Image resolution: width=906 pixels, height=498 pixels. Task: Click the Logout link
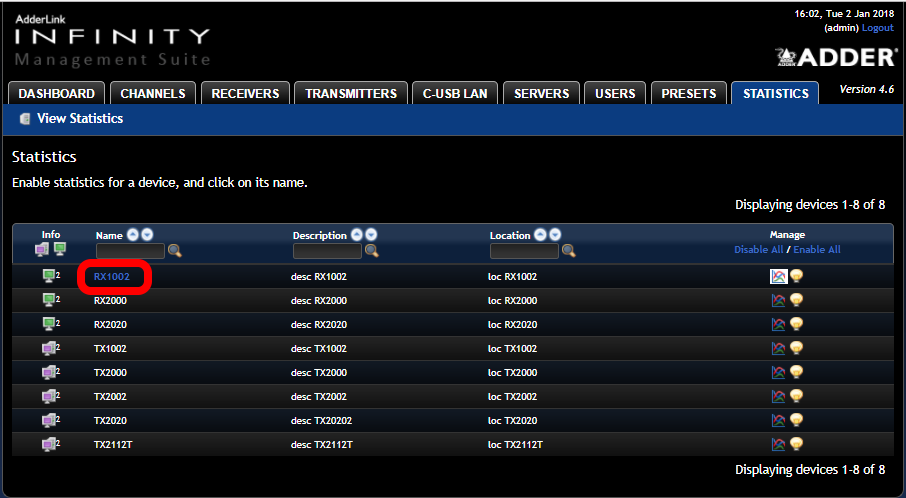coord(878,28)
